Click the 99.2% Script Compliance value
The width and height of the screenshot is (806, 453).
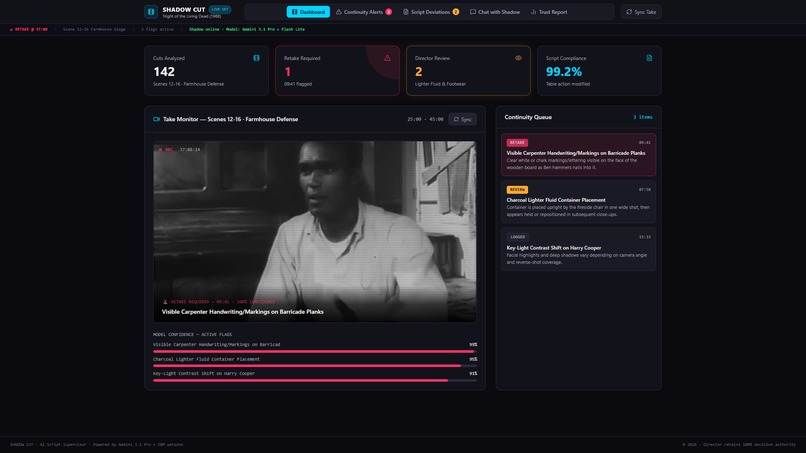[x=564, y=71]
